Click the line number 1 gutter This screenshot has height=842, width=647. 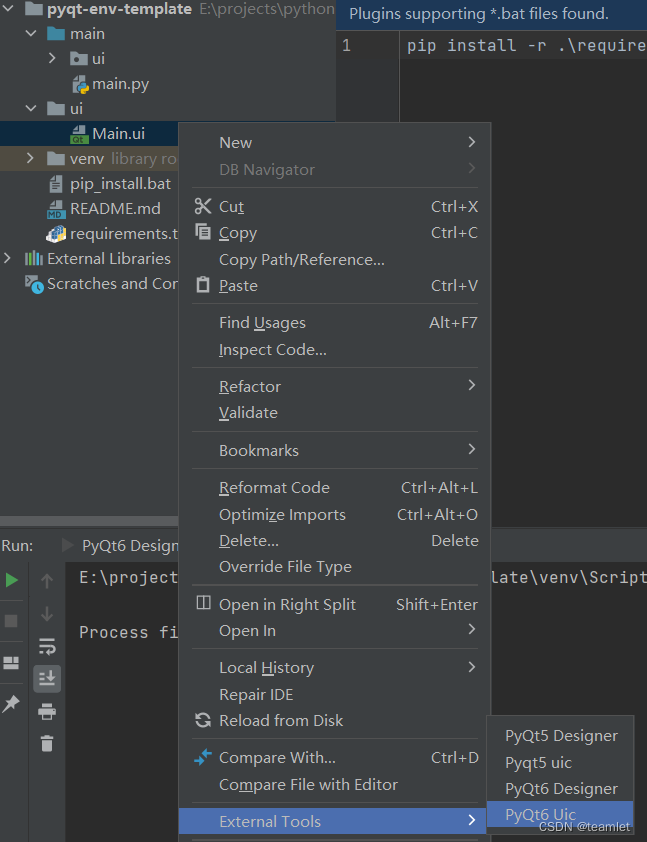coord(346,46)
